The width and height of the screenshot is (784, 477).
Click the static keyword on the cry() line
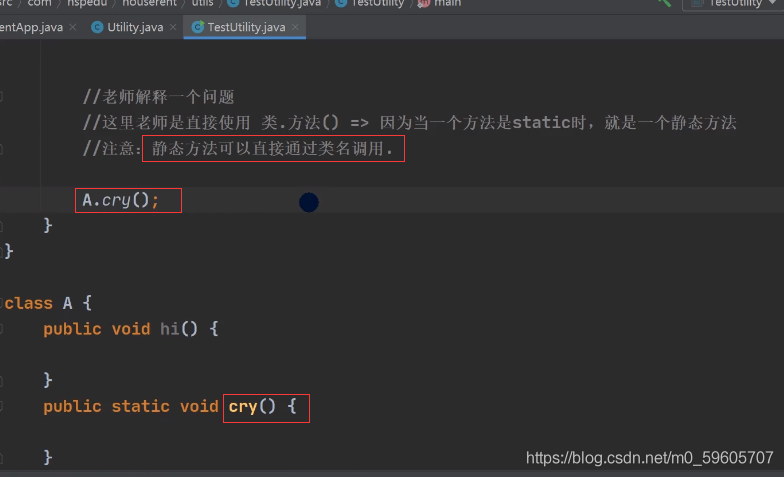(x=140, y=406)
